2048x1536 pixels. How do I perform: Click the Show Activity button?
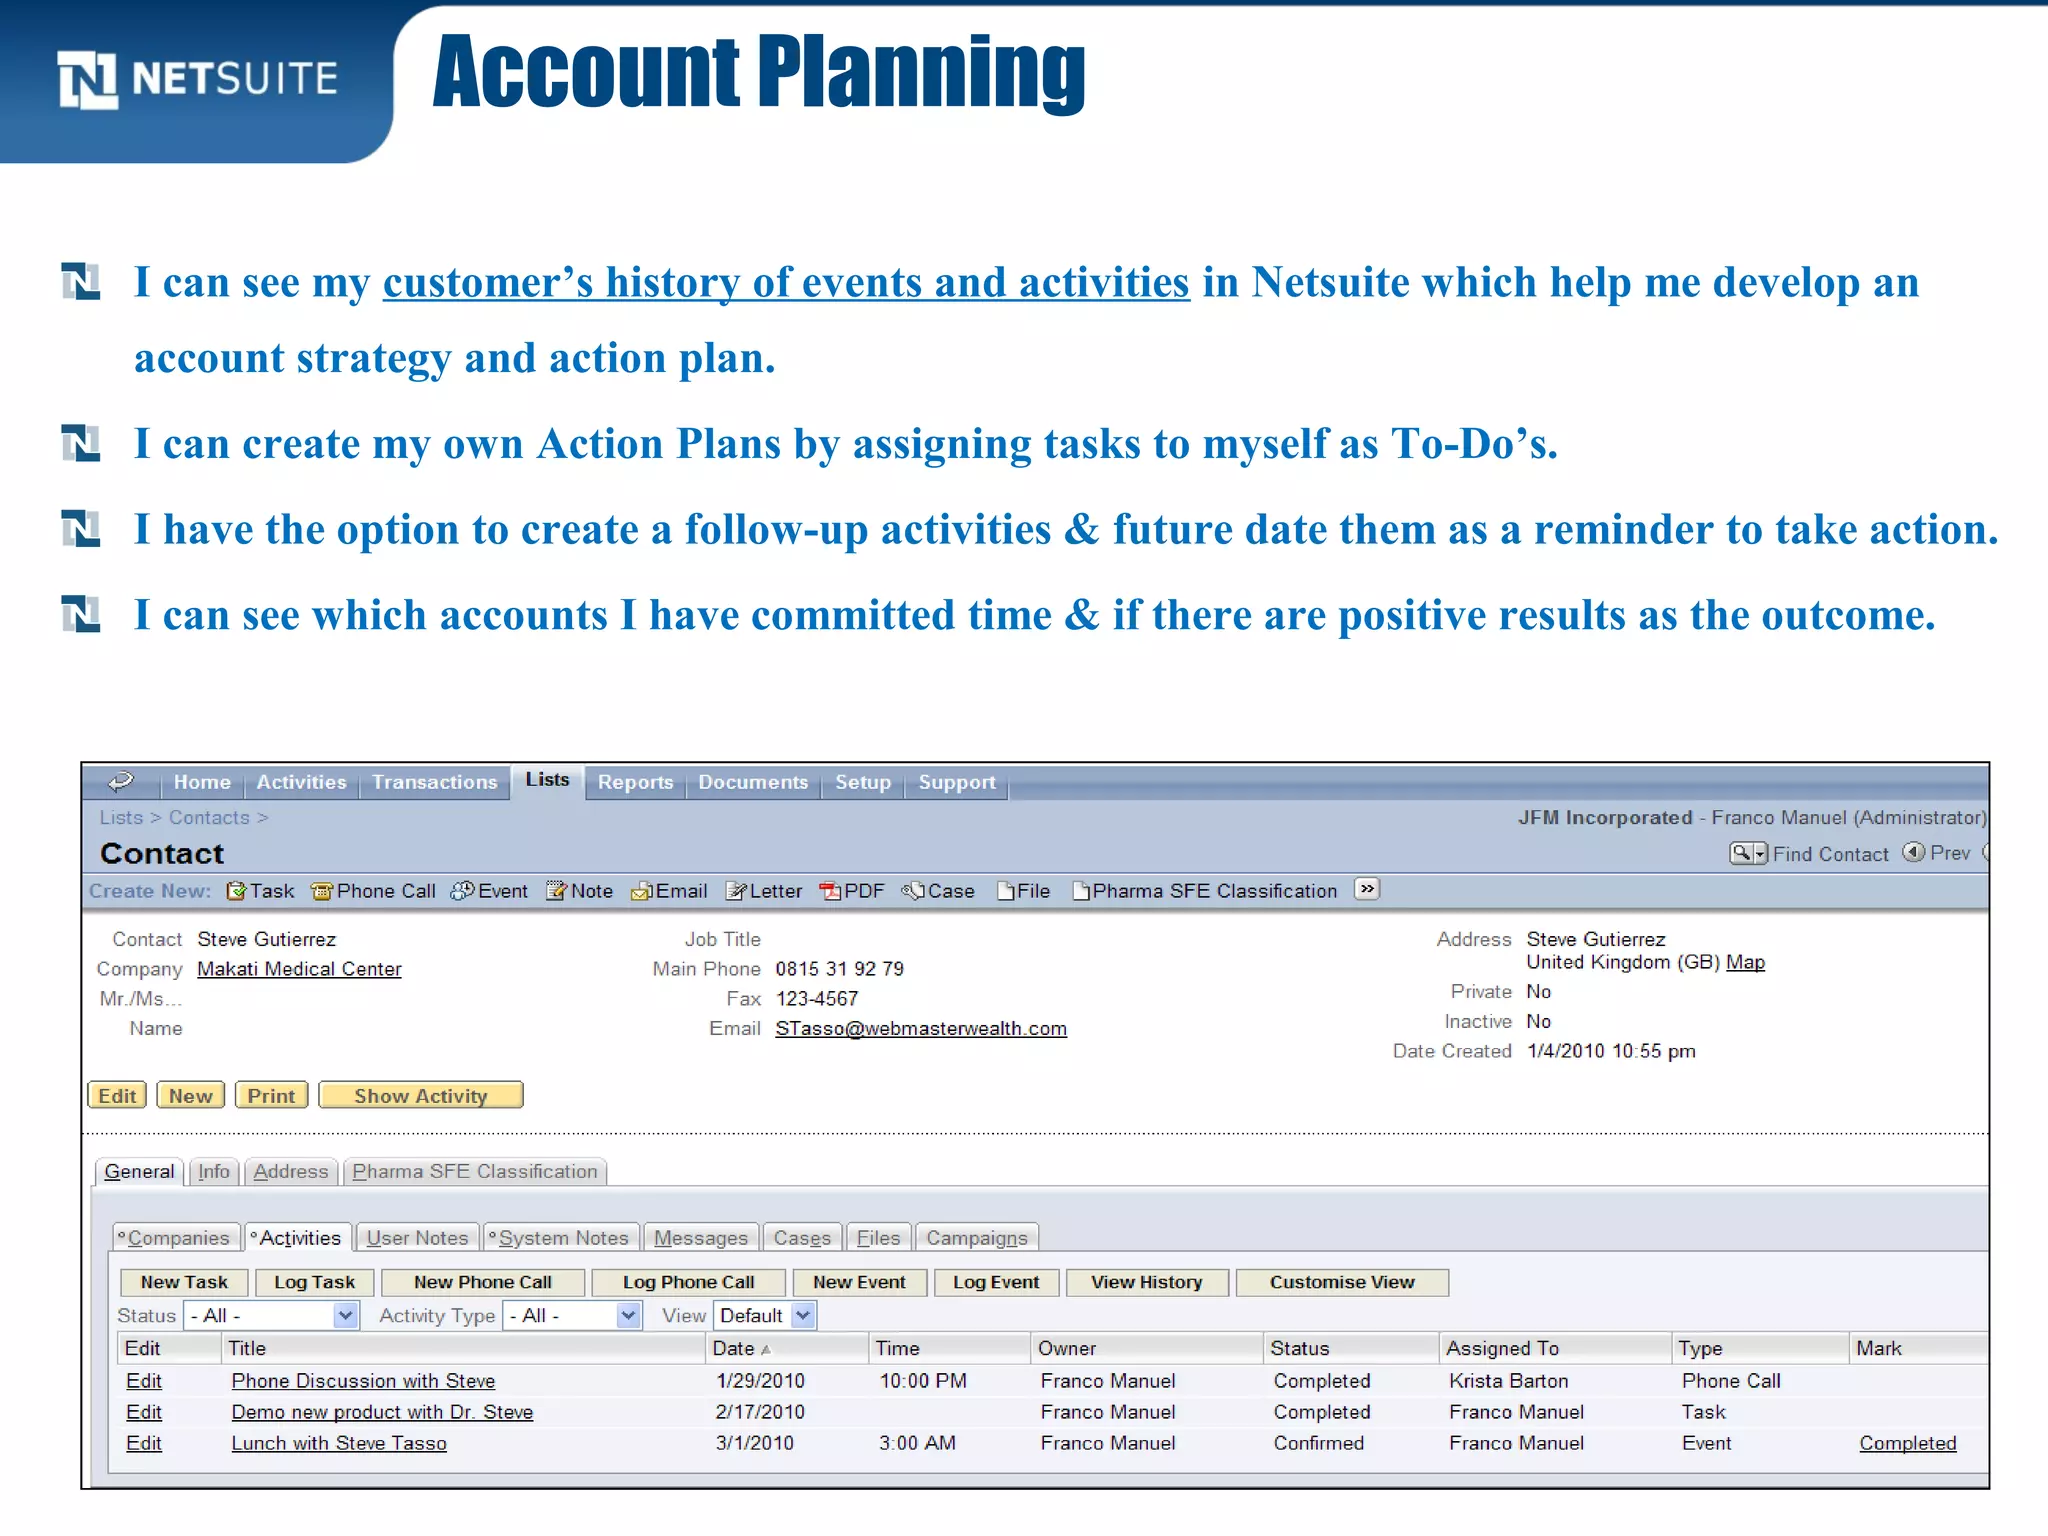point(421,1095)
